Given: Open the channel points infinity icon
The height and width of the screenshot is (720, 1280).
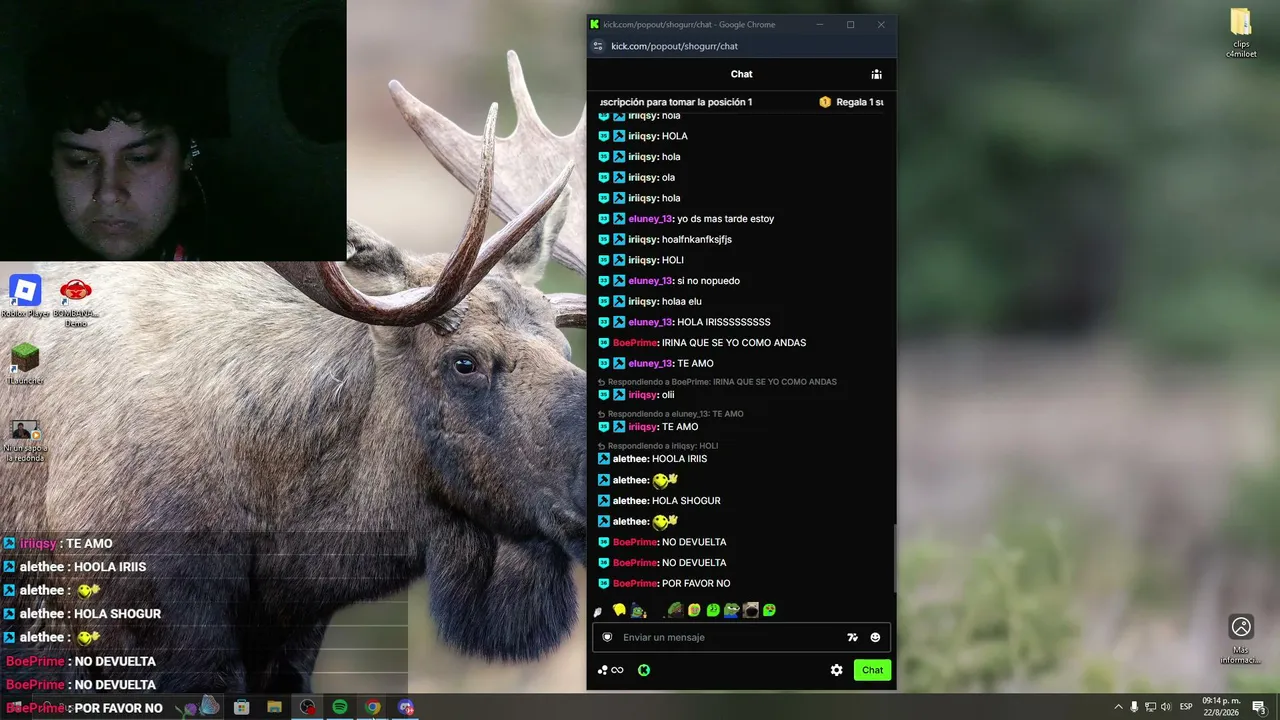Looking at the screenshot, I should pos(611,670).
